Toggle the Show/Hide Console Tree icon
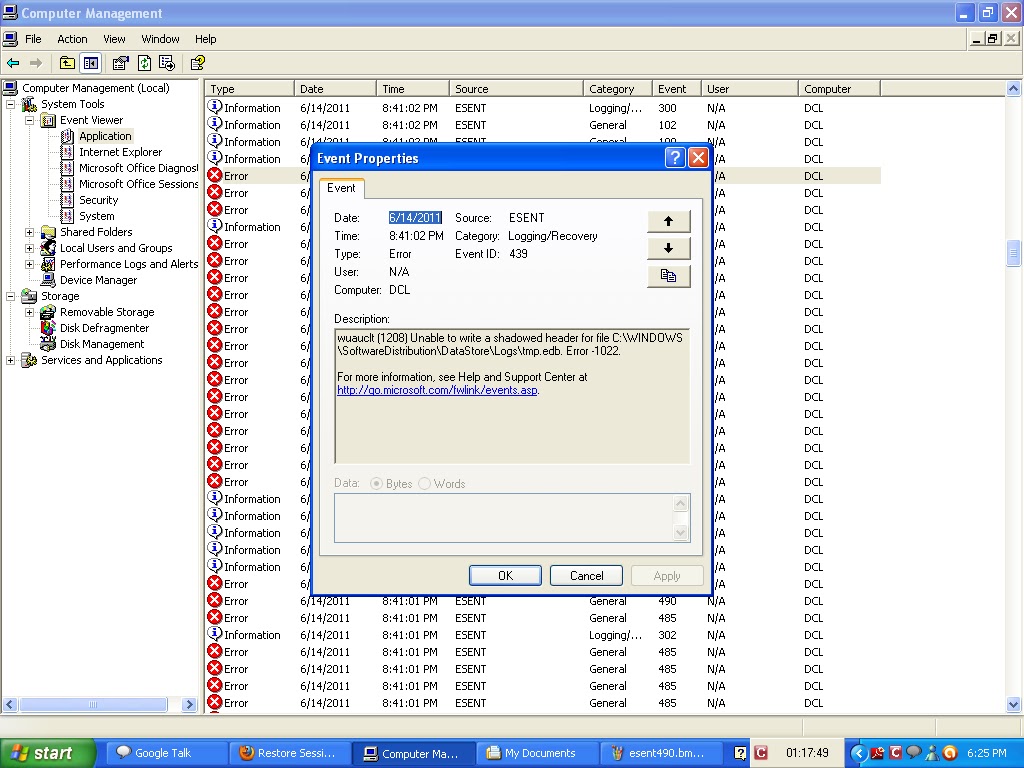This screenshot has width=1024, height=768. click(x=91, y=63)
